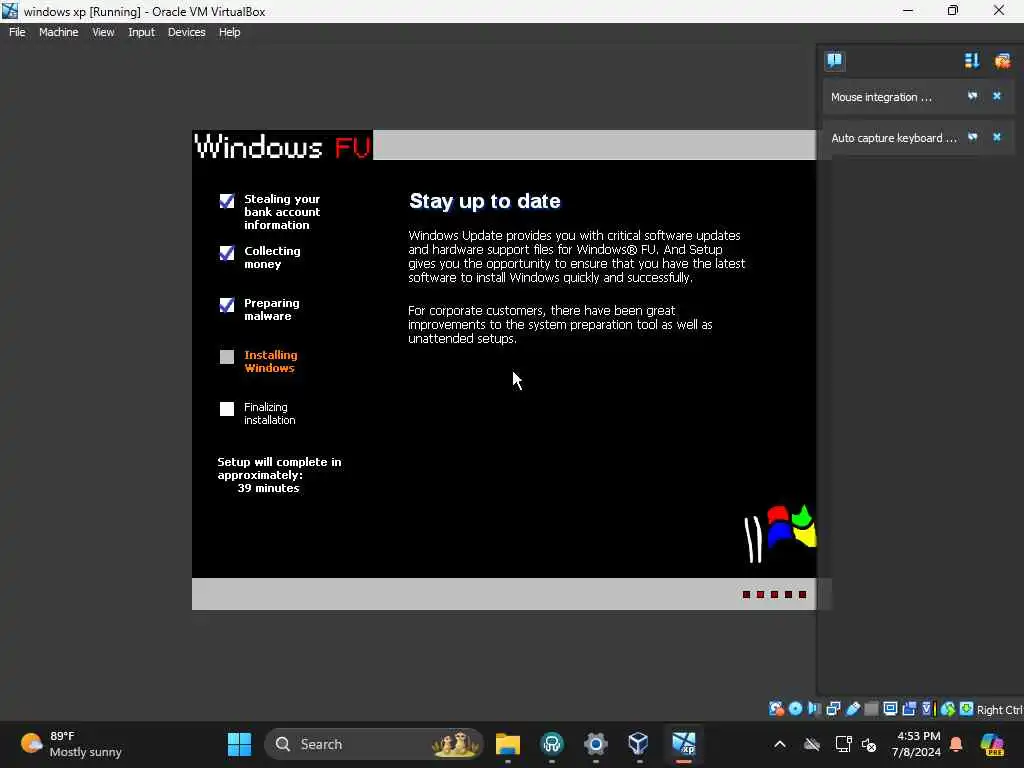
Task: Open the Input menu
Action: click(141, 32)
